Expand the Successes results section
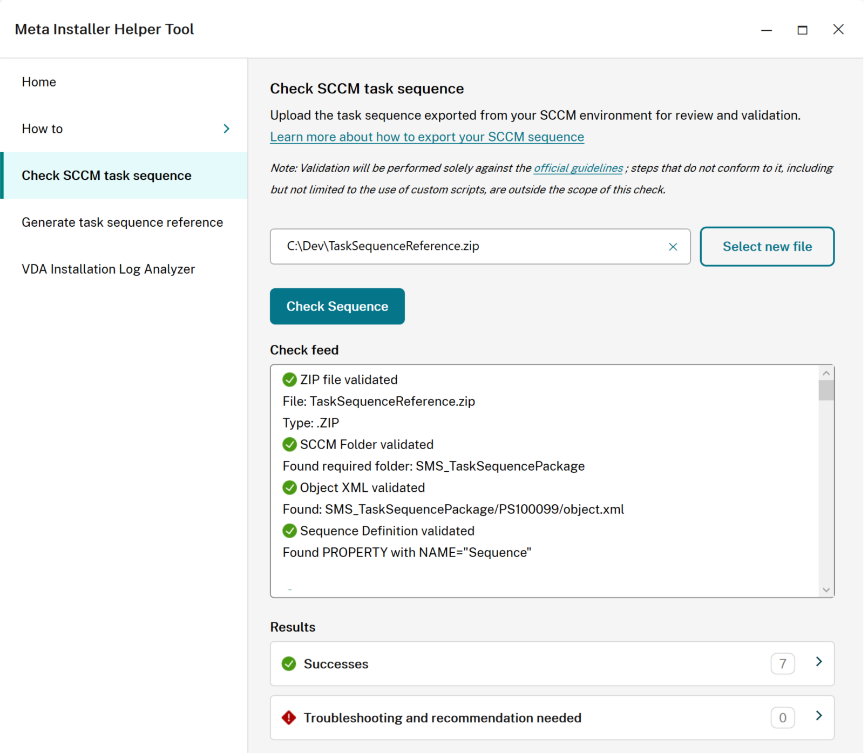864x753 pixels. [820, 663]
